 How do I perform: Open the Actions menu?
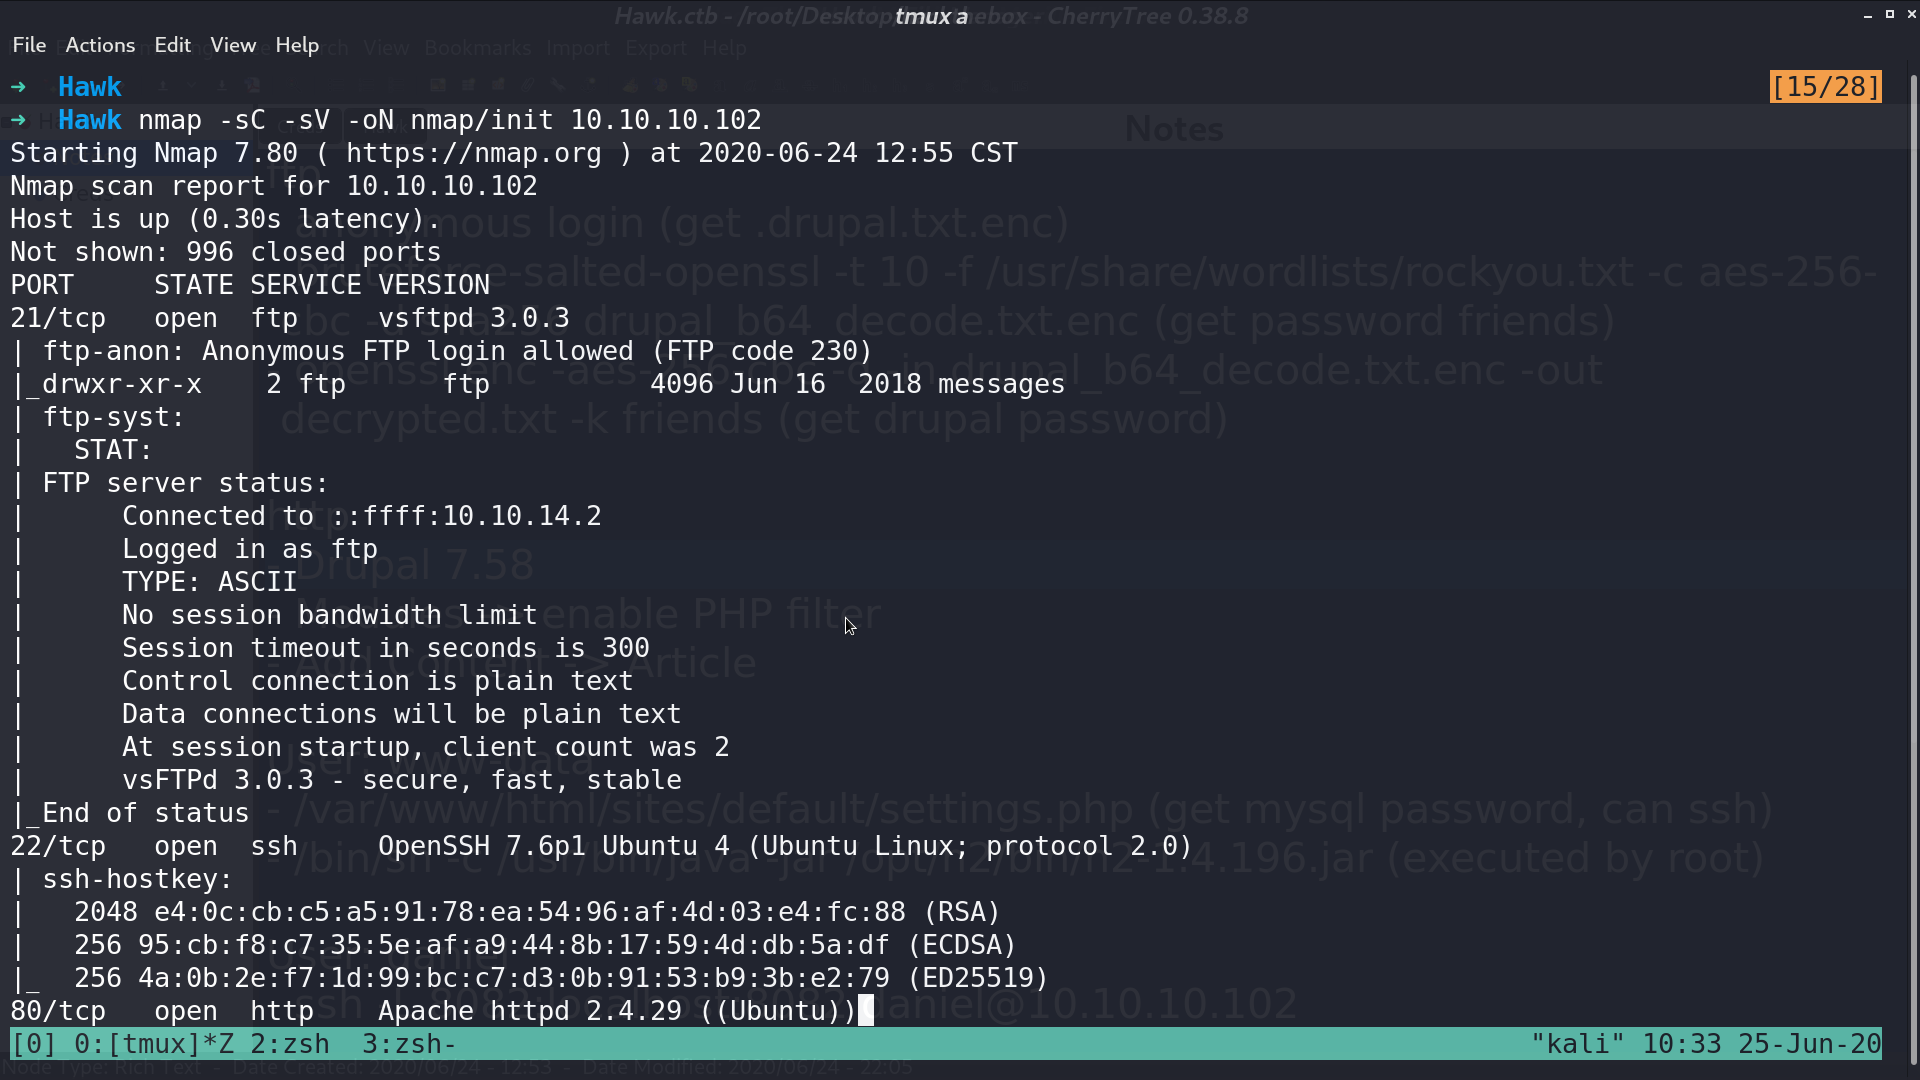pyautogui.click(x=100, y=45)
